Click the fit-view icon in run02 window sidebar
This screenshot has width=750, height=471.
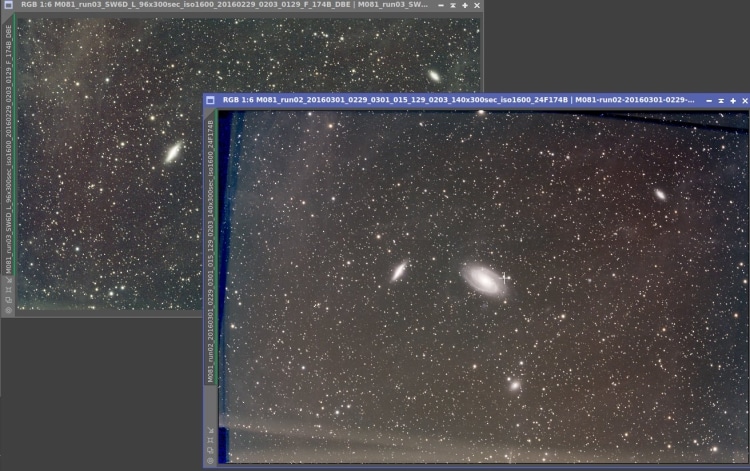click(x=210, y=440)
